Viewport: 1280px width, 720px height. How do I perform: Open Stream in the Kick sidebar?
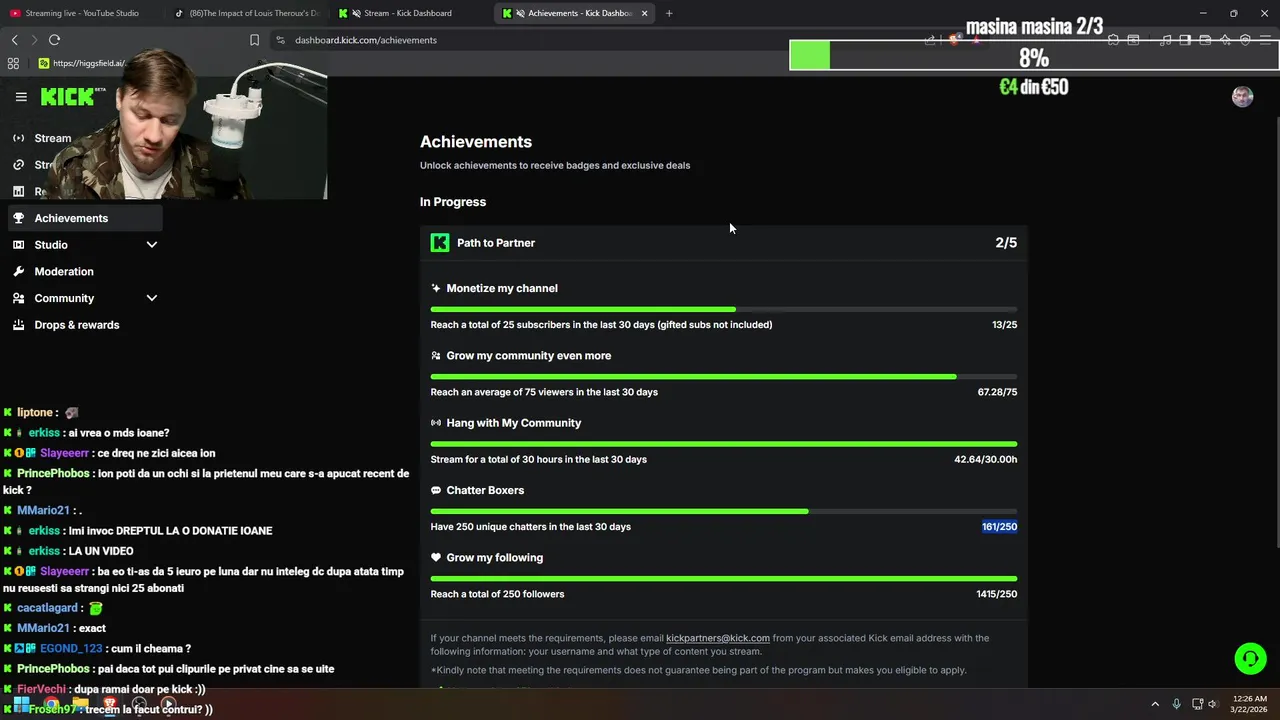(x=52, y=138)
